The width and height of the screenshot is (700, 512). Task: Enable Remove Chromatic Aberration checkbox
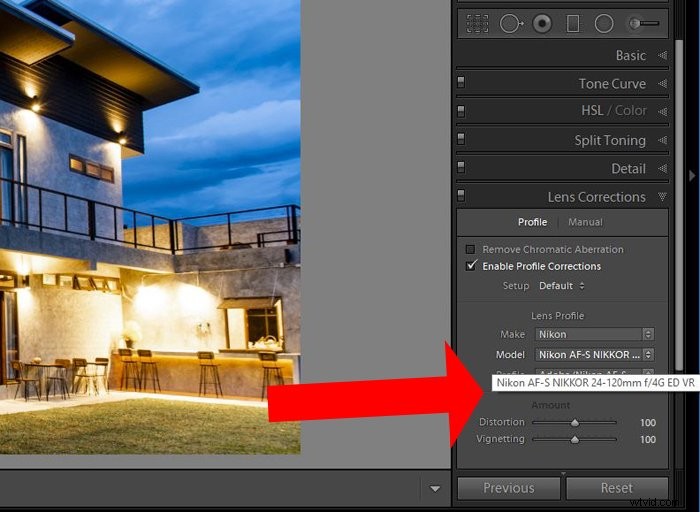coord(470,249)
